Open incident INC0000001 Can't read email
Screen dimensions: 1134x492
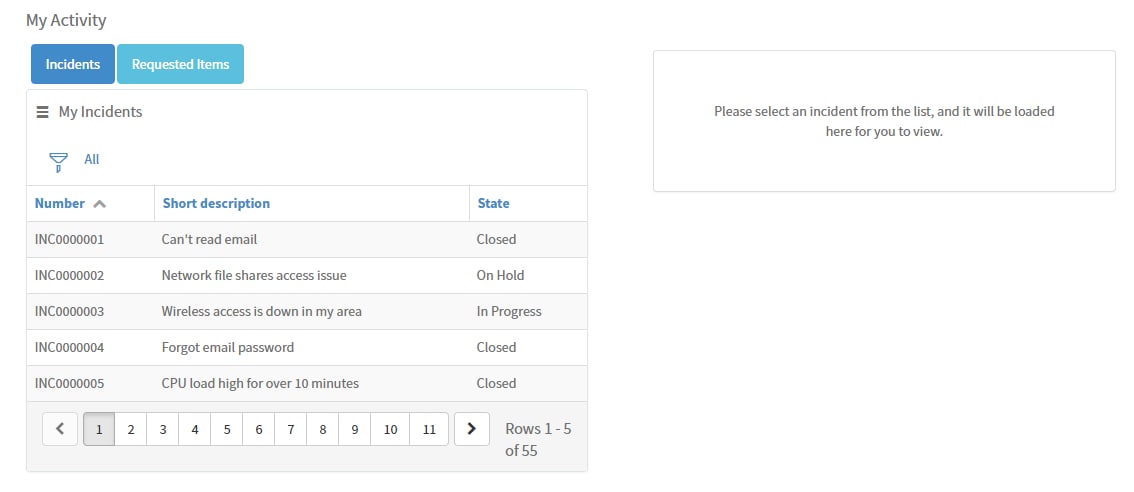click(x=307, y=239)
